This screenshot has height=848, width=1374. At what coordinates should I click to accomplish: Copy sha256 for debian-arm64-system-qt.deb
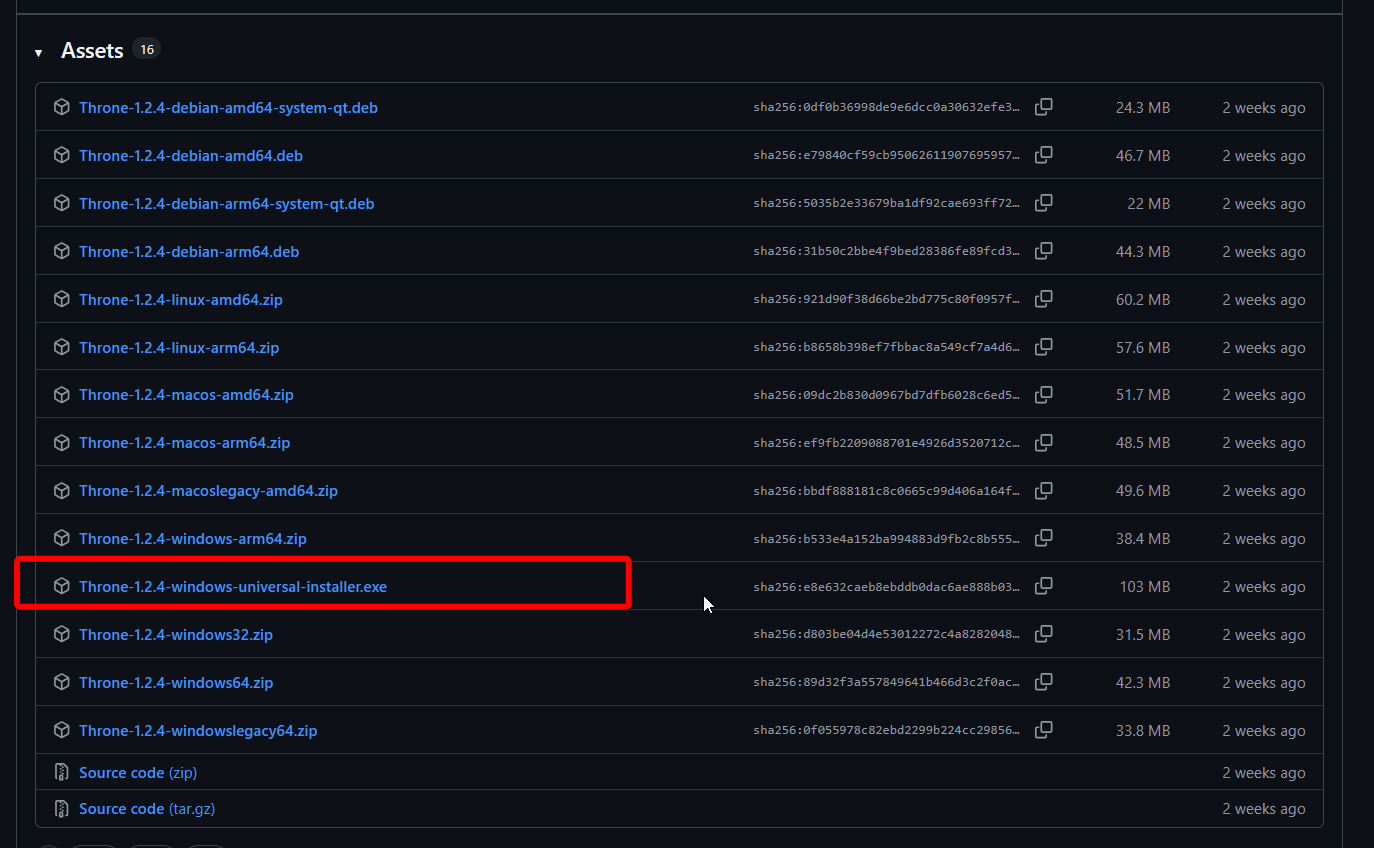[1043, 203]
